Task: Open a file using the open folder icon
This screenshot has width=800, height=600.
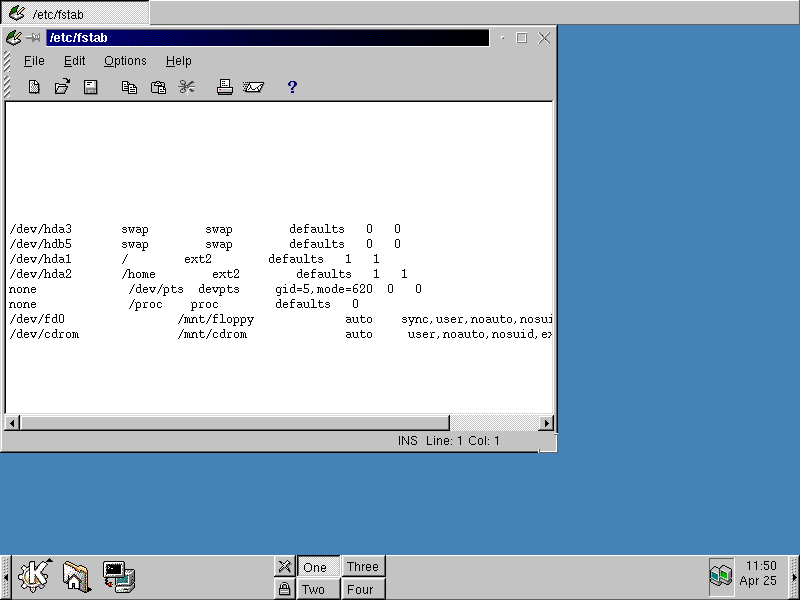Action: coord(62,87)
